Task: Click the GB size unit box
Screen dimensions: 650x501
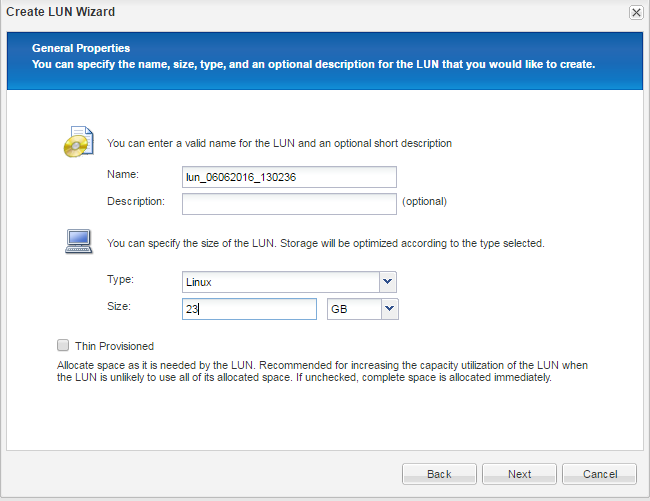Action: tap(353, 309)
